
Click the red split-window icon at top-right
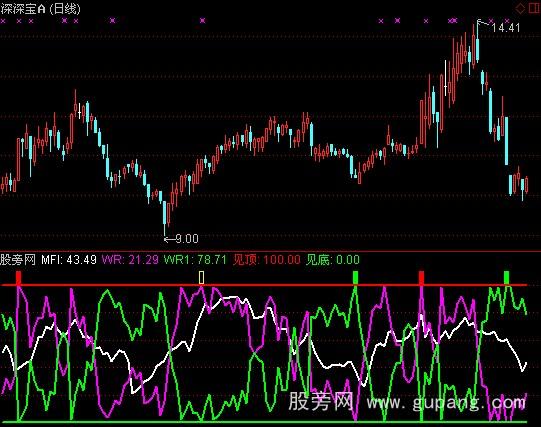pyautogui.click(x=534, y=8)
